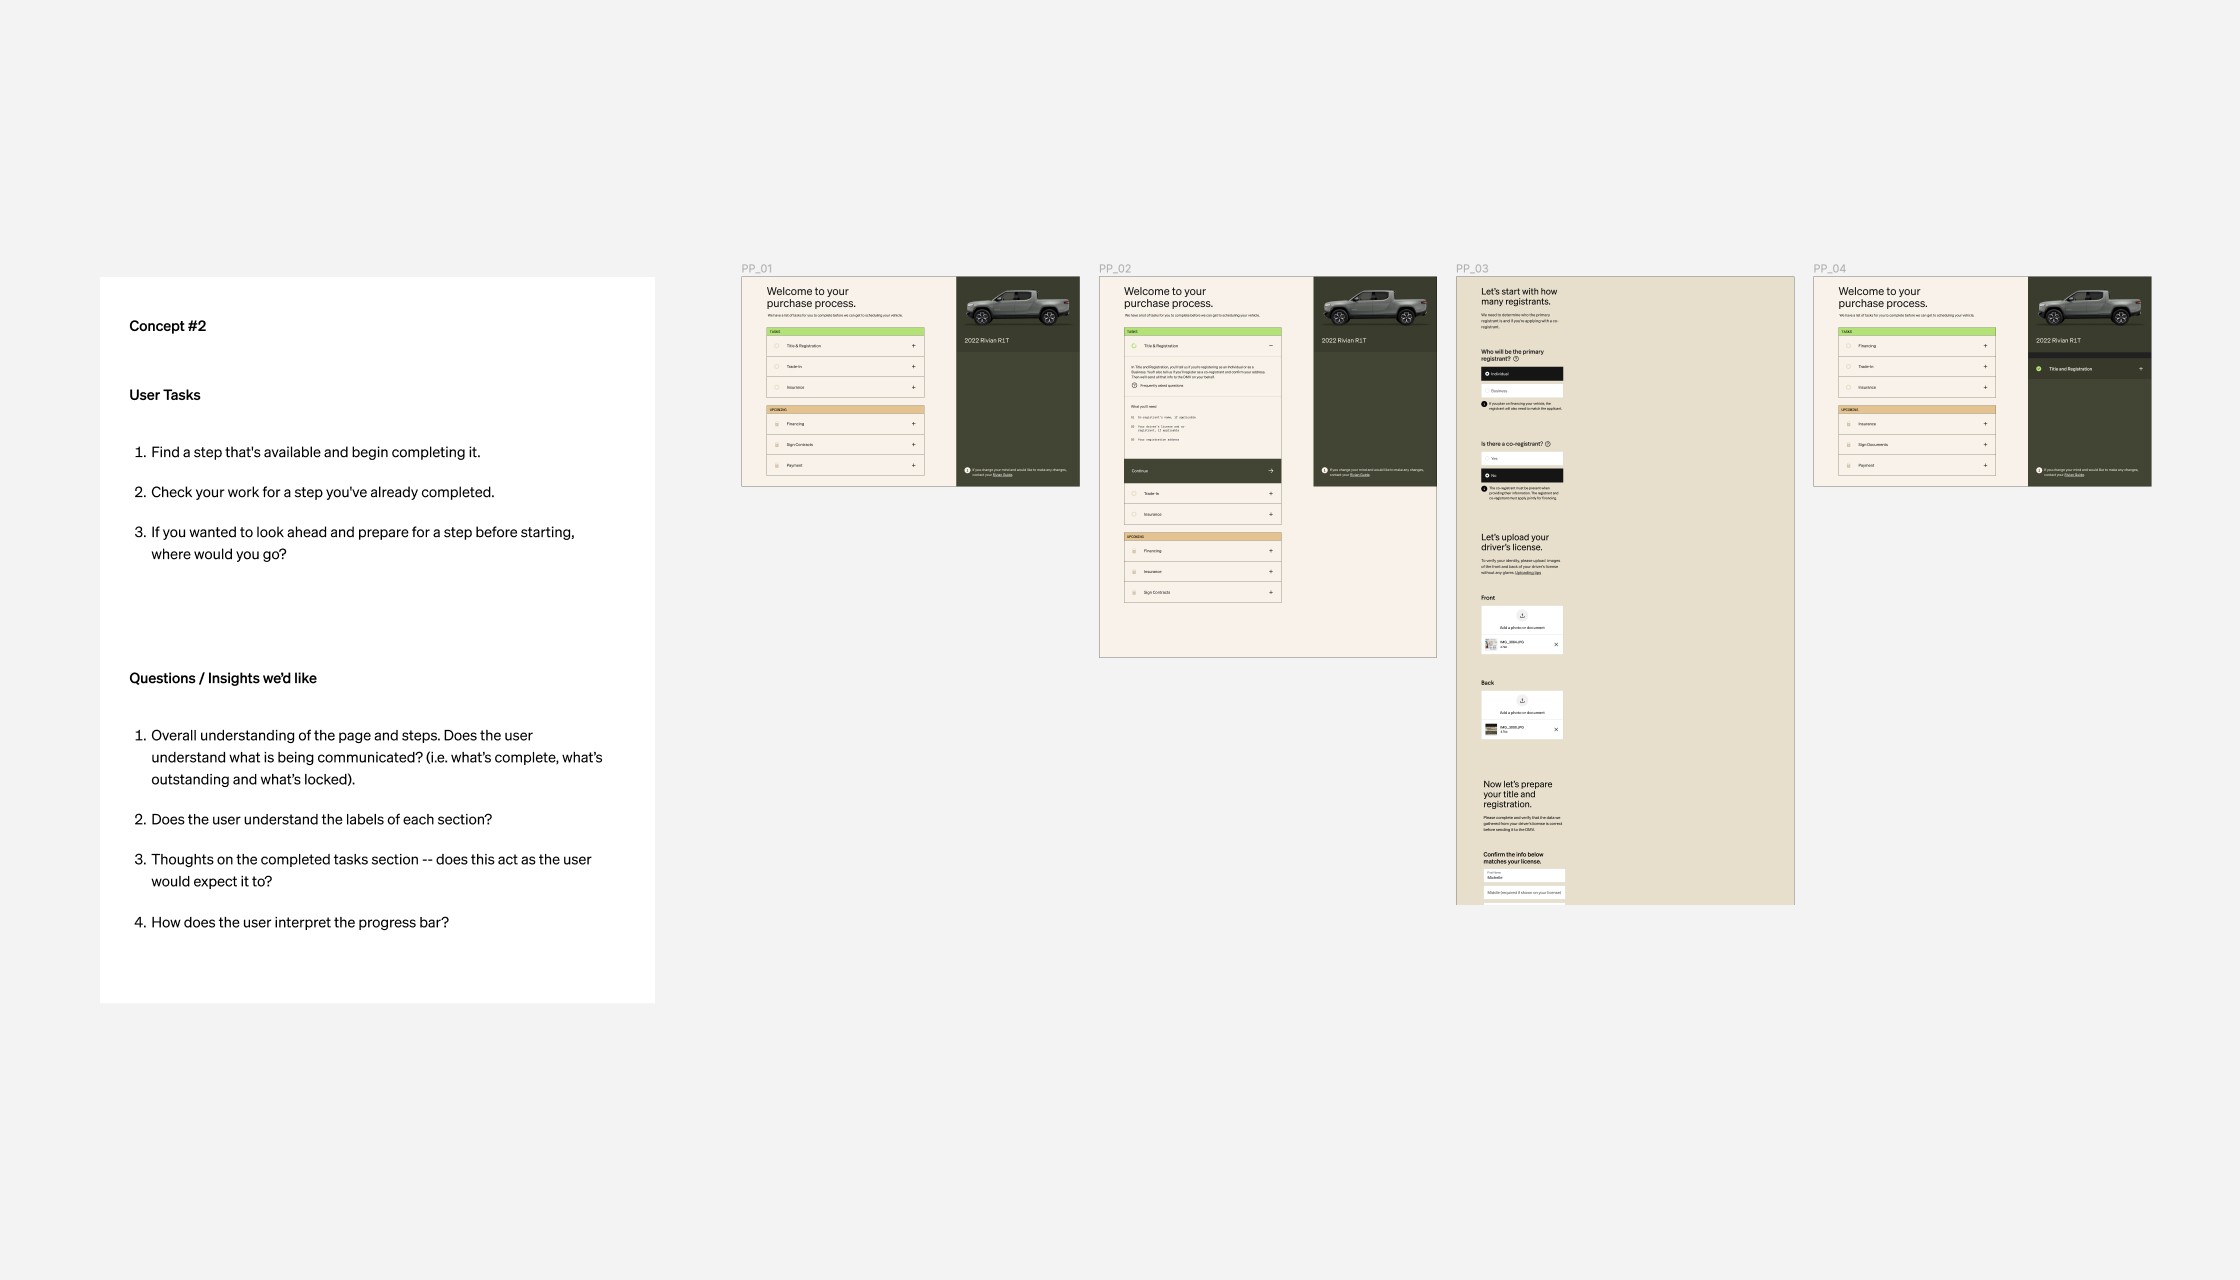Viewport: 2240px width, 1280px height.
Task: Click help icon beside primary registrant question
Action: pyautogui.click(x=1516, y=359)
